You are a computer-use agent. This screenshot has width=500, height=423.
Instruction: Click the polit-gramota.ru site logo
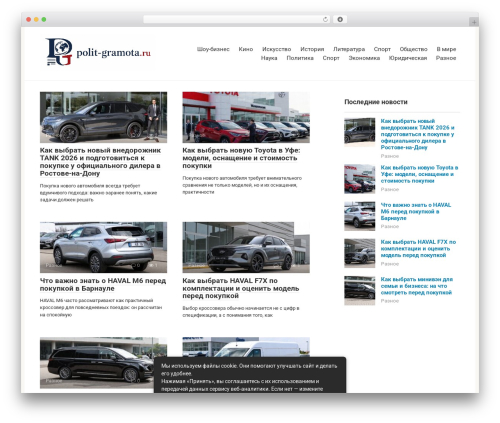(98, 52)
